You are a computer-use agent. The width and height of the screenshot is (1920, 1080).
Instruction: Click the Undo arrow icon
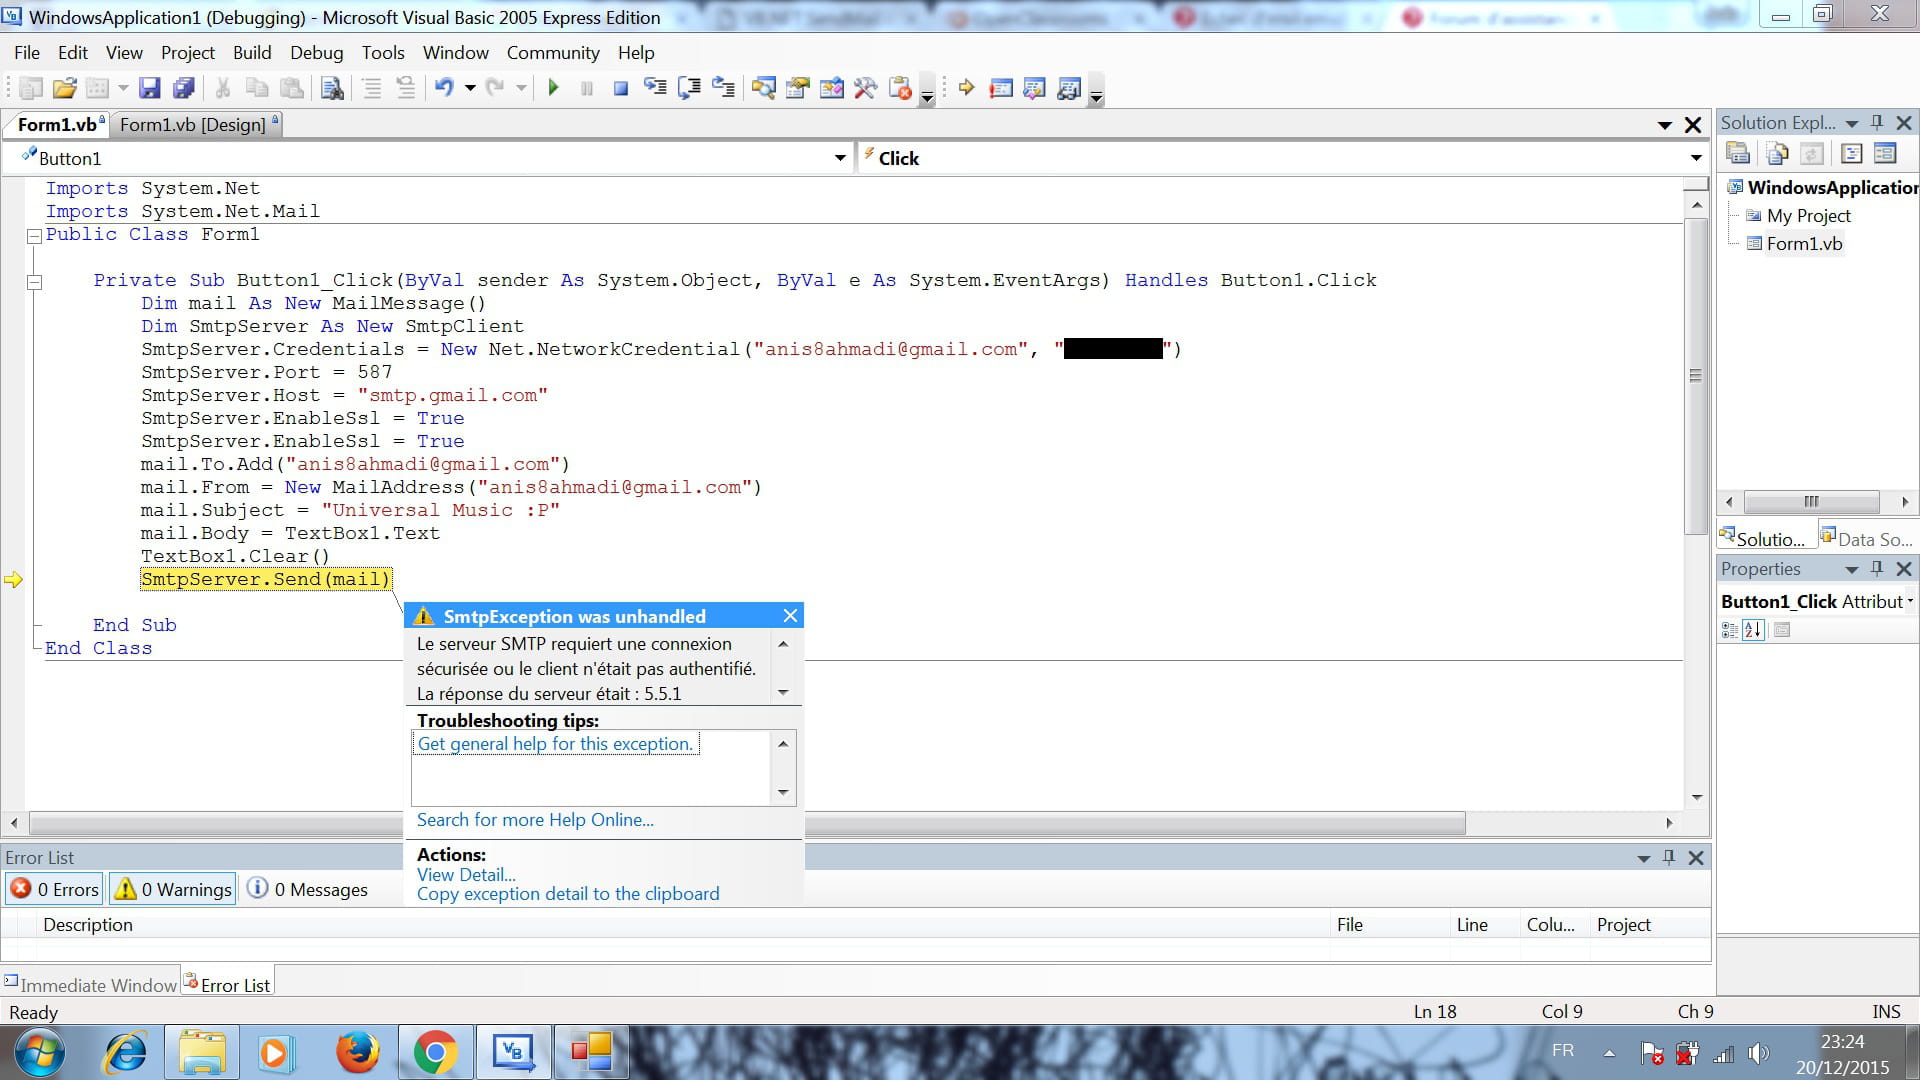(444, 88)
